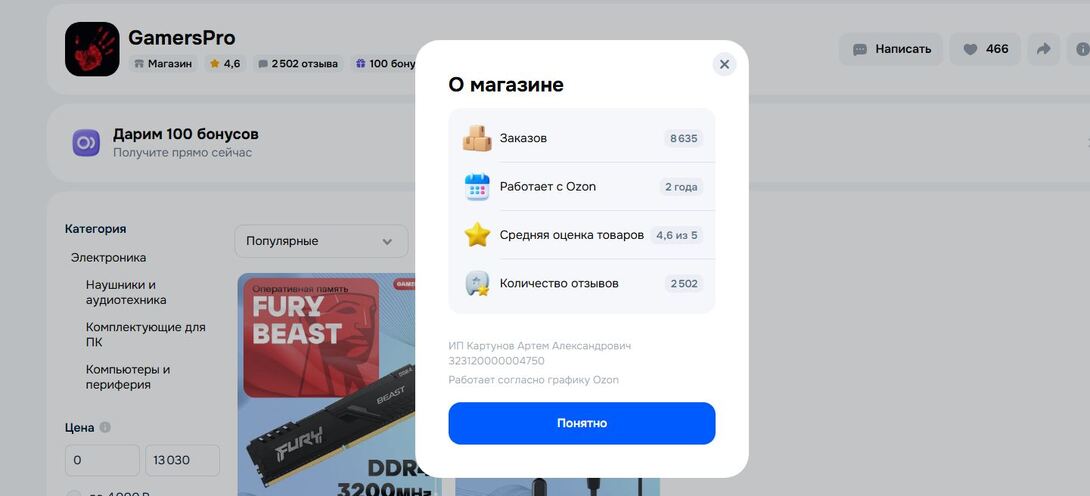Viewport: 1090px width, 496px height.
Task: Click the GamersPro red hand logo
Action: click(92, 49)
